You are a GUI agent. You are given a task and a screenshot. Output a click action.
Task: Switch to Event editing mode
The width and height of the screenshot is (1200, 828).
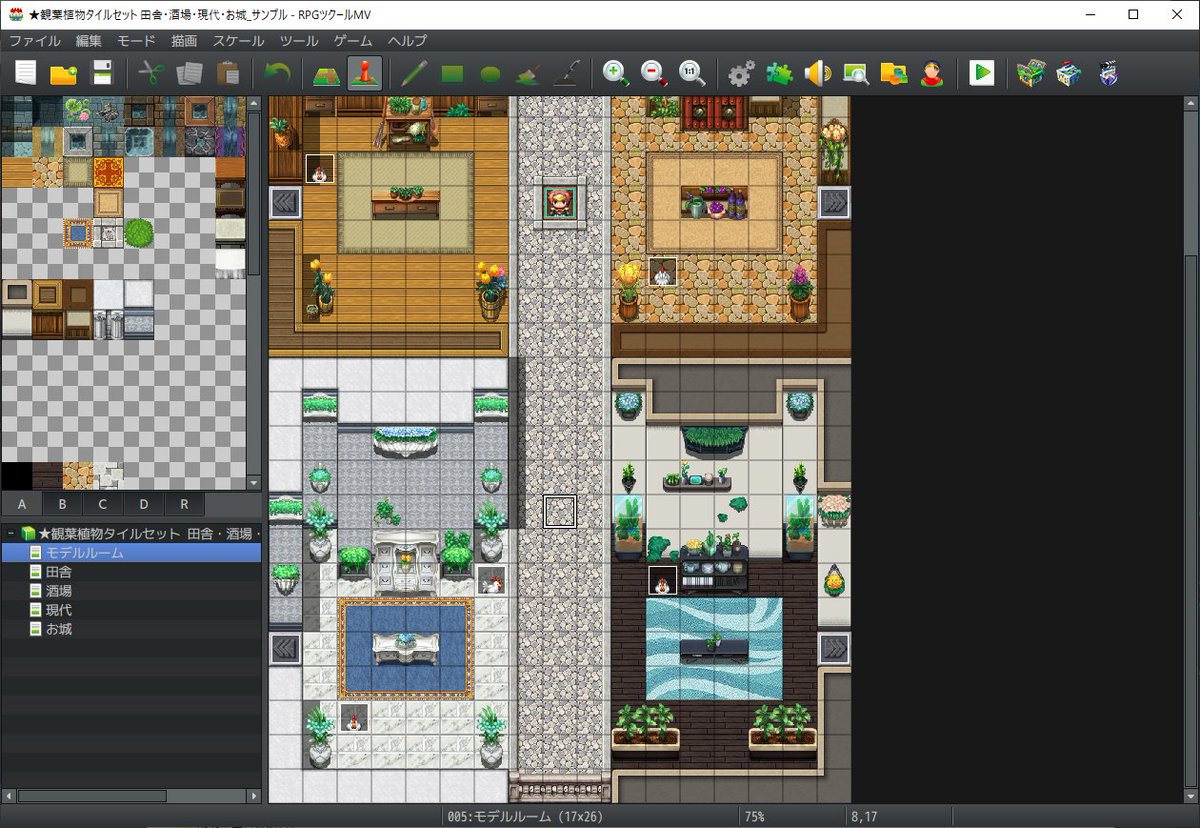tap(364, 72)
